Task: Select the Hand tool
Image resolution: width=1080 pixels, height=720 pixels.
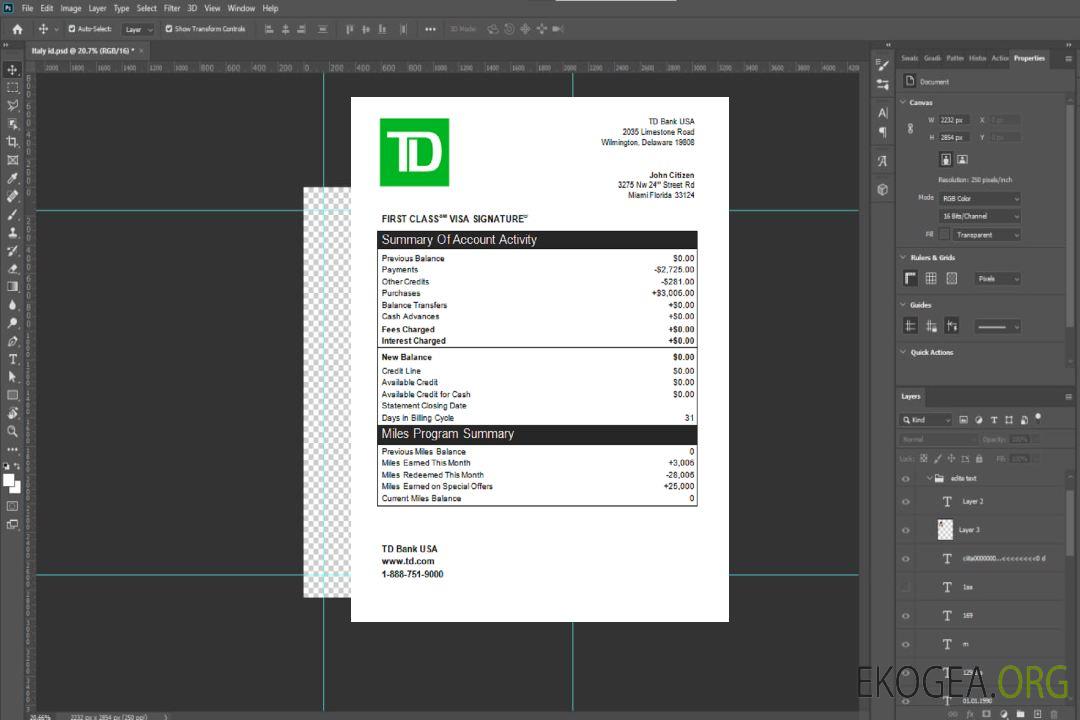Action: click(x=12, y=413)
